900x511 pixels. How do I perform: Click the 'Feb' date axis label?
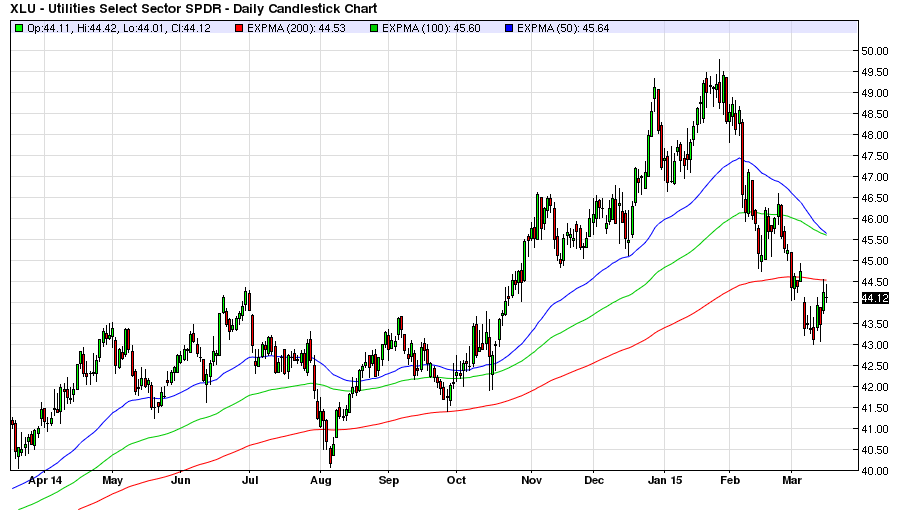coord(730,481)
